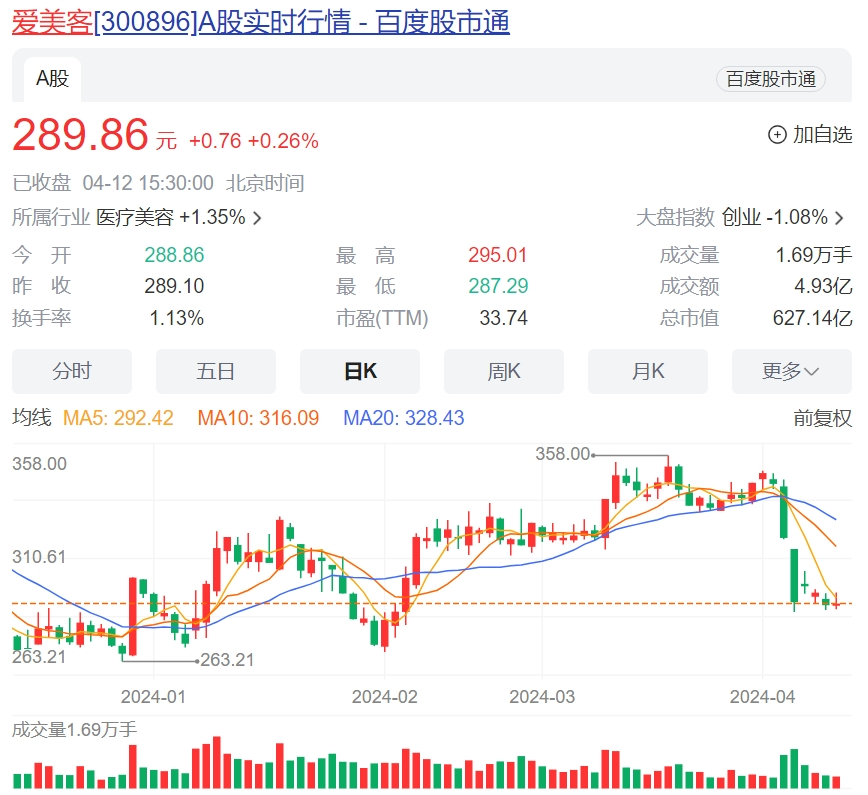Image resolution: width=868 pixels, height=795 pixels.
Task: Select the A股 tab
Action: coord(52,79)
